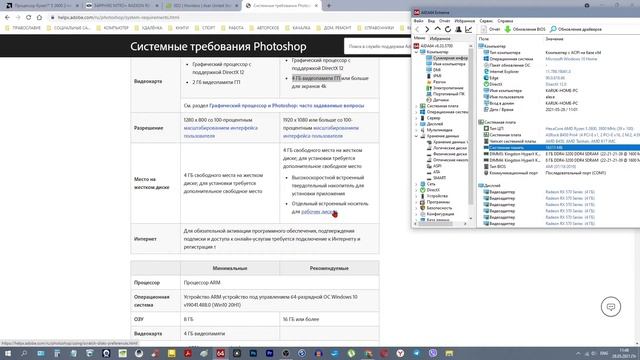640x360 pixels.
Task: Open the Windows Start menu
Action: point(8,353)
